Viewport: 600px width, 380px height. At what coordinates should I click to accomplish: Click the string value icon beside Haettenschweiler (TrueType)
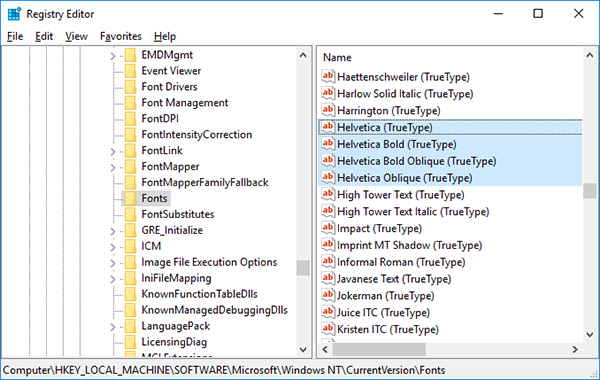(328, 77)
